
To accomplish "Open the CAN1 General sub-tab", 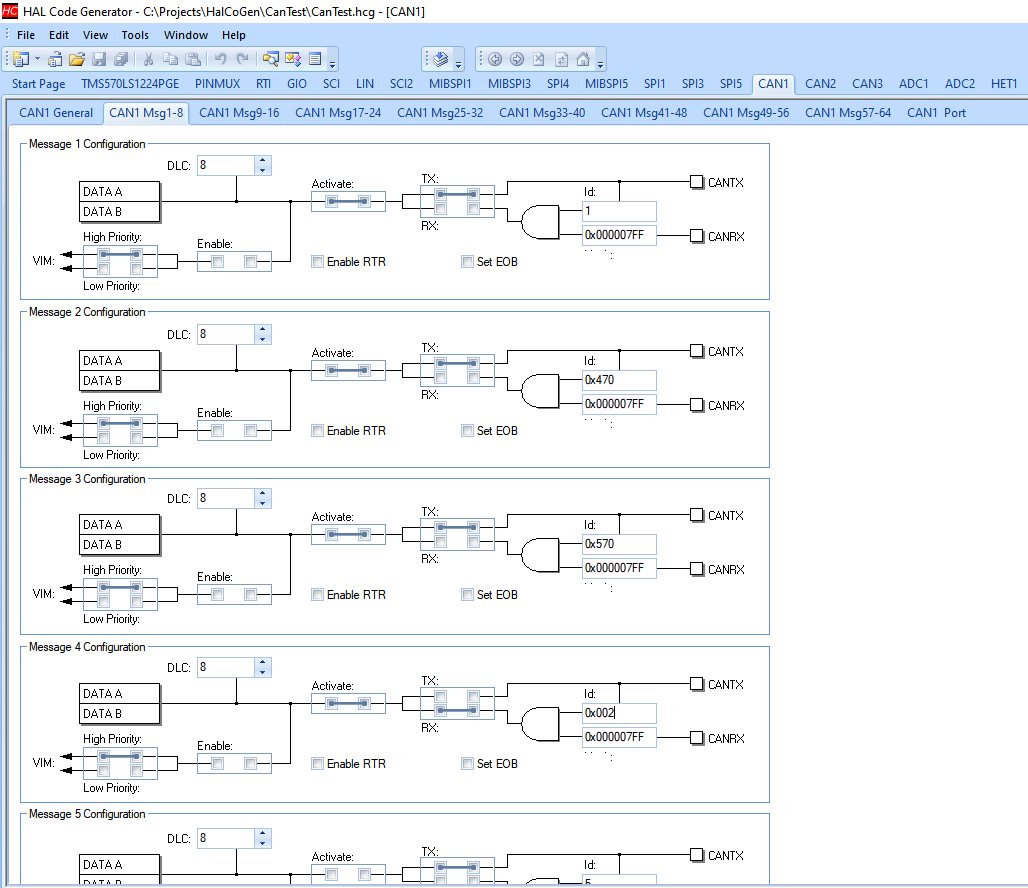I will [56, 113].
